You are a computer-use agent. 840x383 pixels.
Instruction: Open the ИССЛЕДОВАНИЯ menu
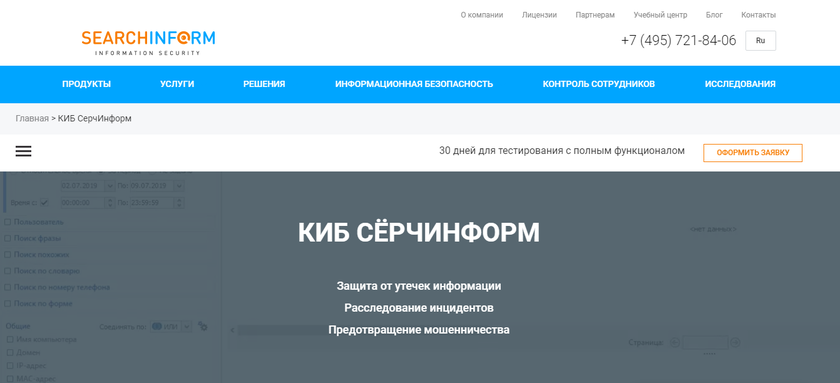[x=740, y=84]
